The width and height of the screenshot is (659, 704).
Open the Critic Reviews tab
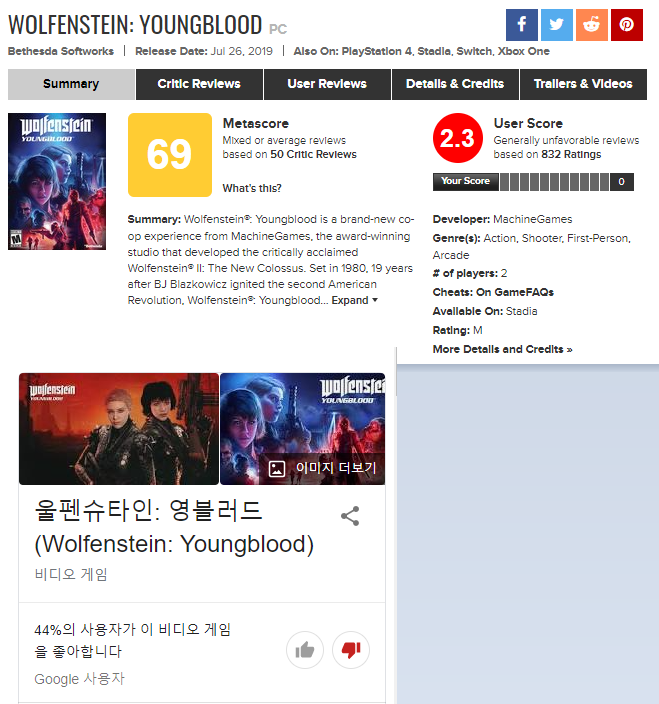(x=199, y=84)
